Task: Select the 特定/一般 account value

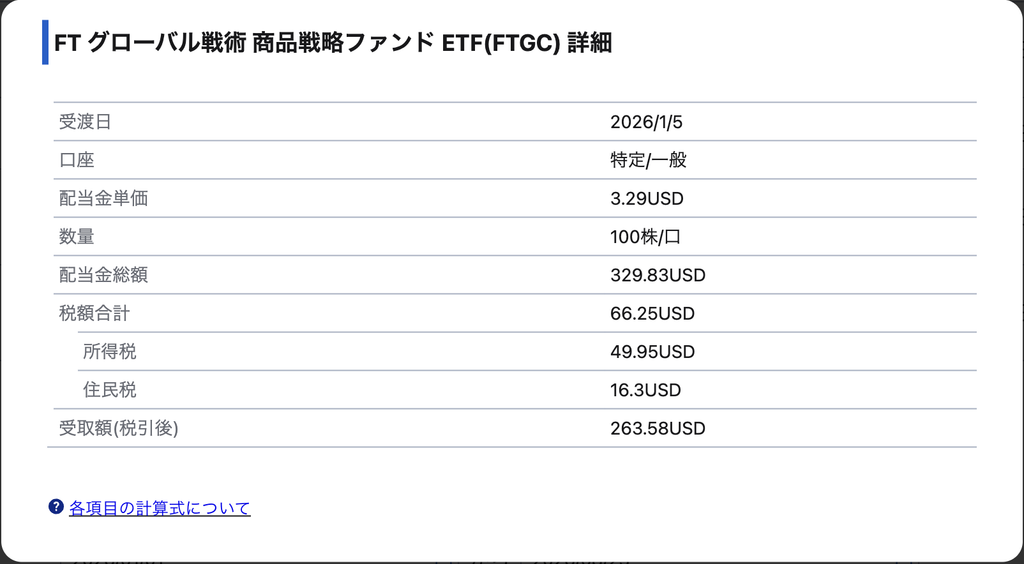Action: coord(648,160)
